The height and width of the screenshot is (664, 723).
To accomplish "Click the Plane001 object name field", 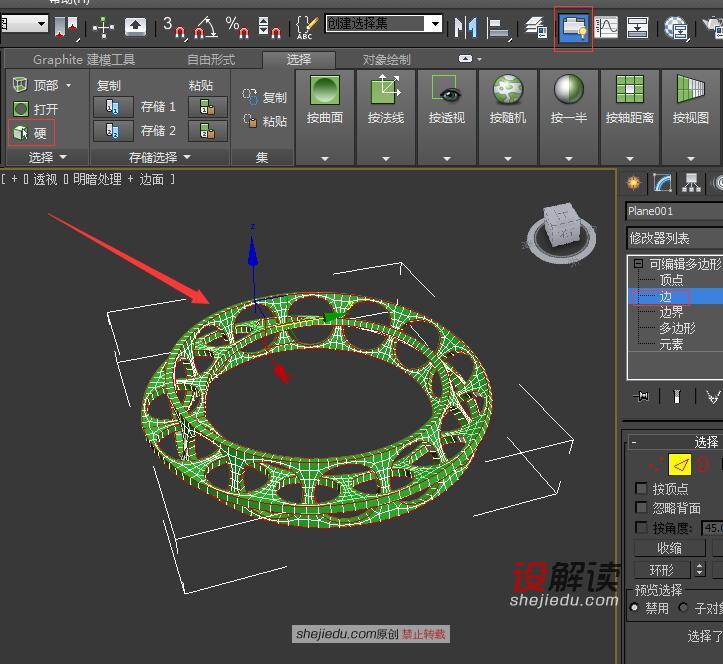I will coord(675,211).
